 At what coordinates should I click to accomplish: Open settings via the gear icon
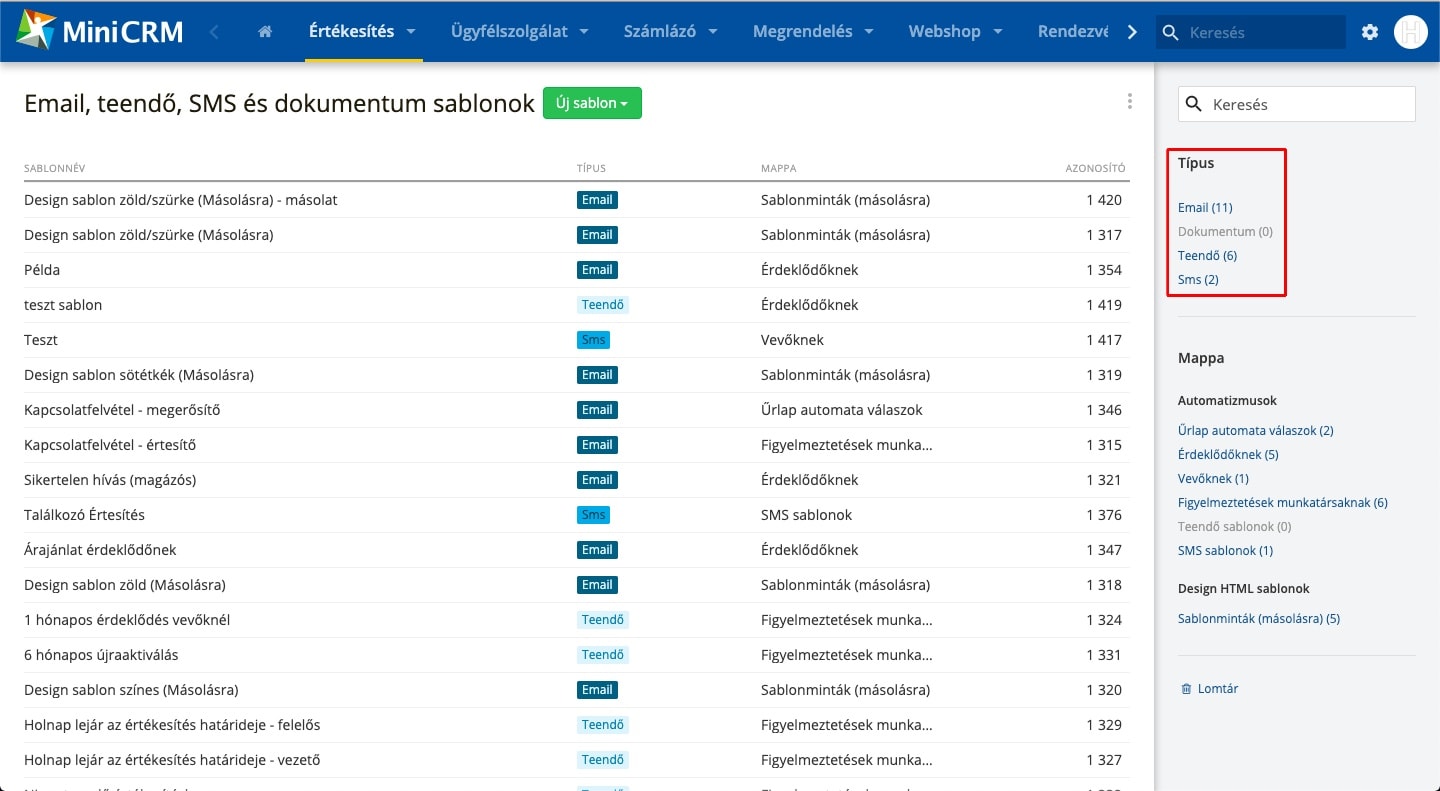[1370, 32]
